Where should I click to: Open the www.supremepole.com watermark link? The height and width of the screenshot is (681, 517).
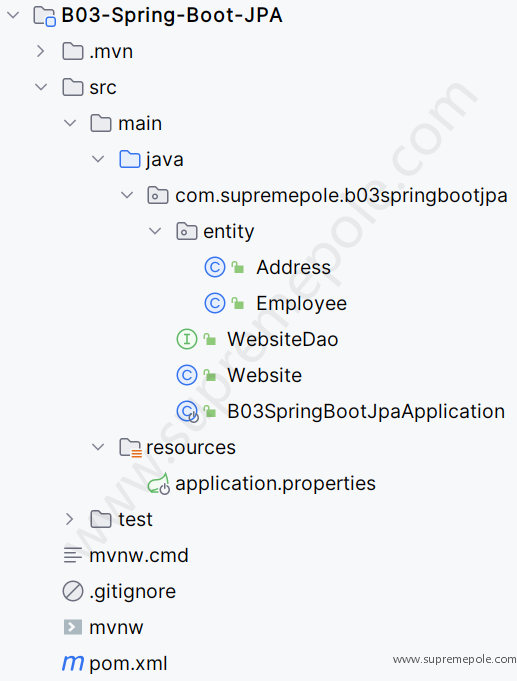(x=454, y=659)
